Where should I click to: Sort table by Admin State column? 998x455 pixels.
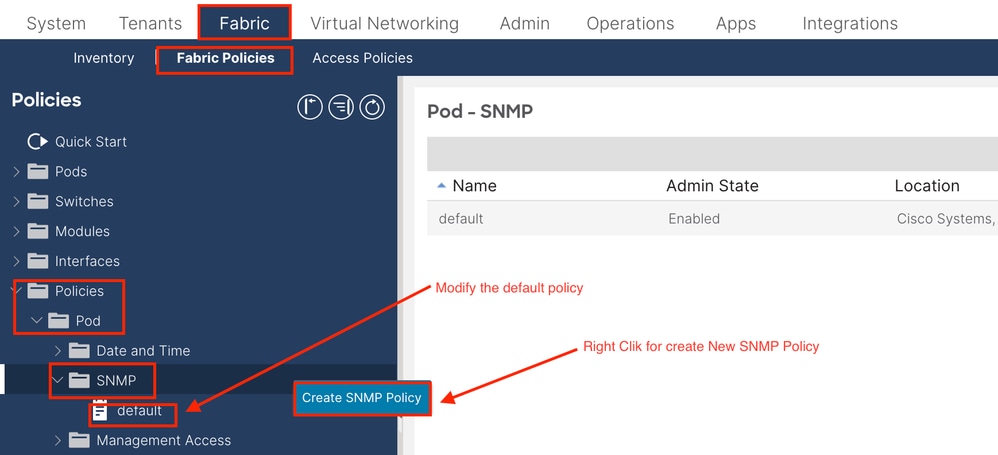click(x=712, y=186)
